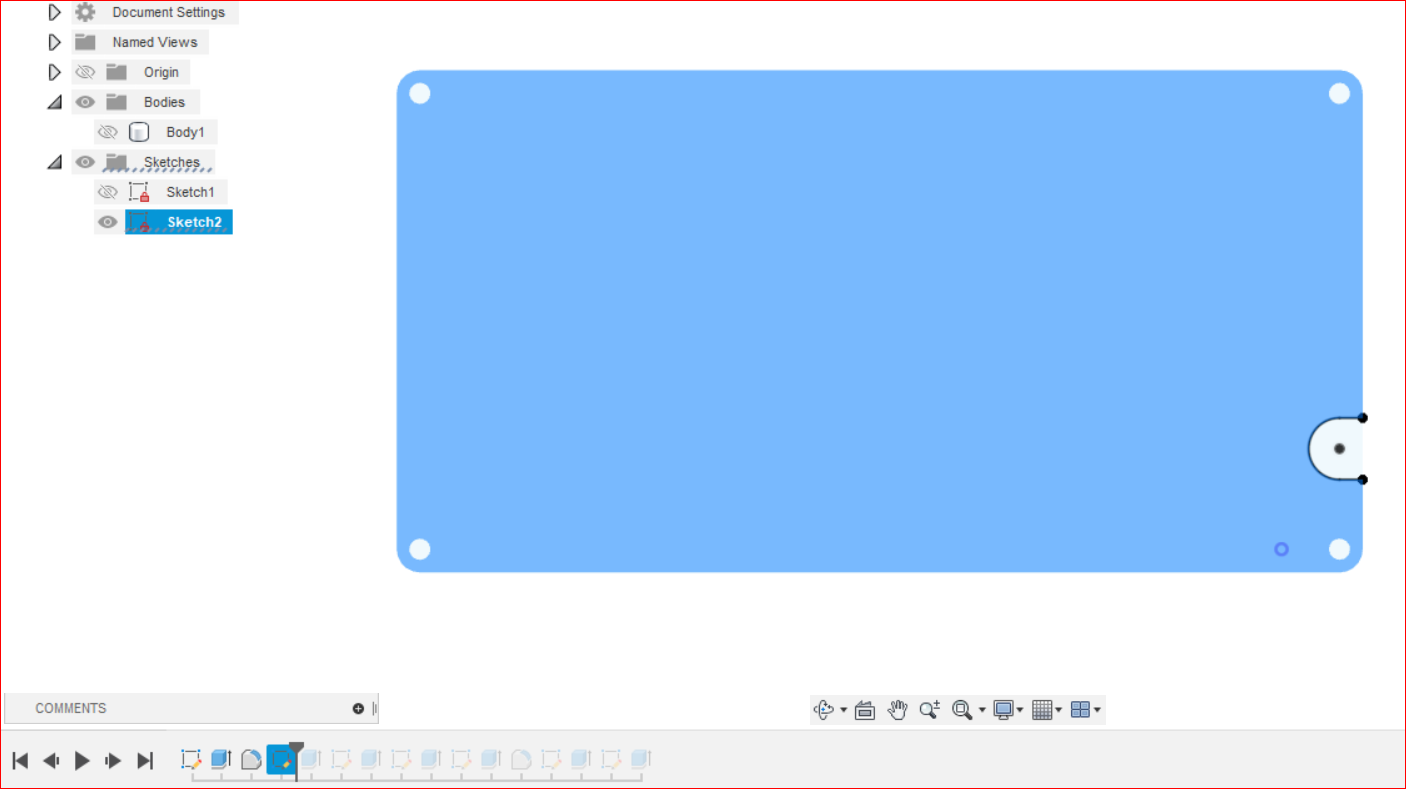Select the greyed-out second fillet timeline feature

coord(521,759)
